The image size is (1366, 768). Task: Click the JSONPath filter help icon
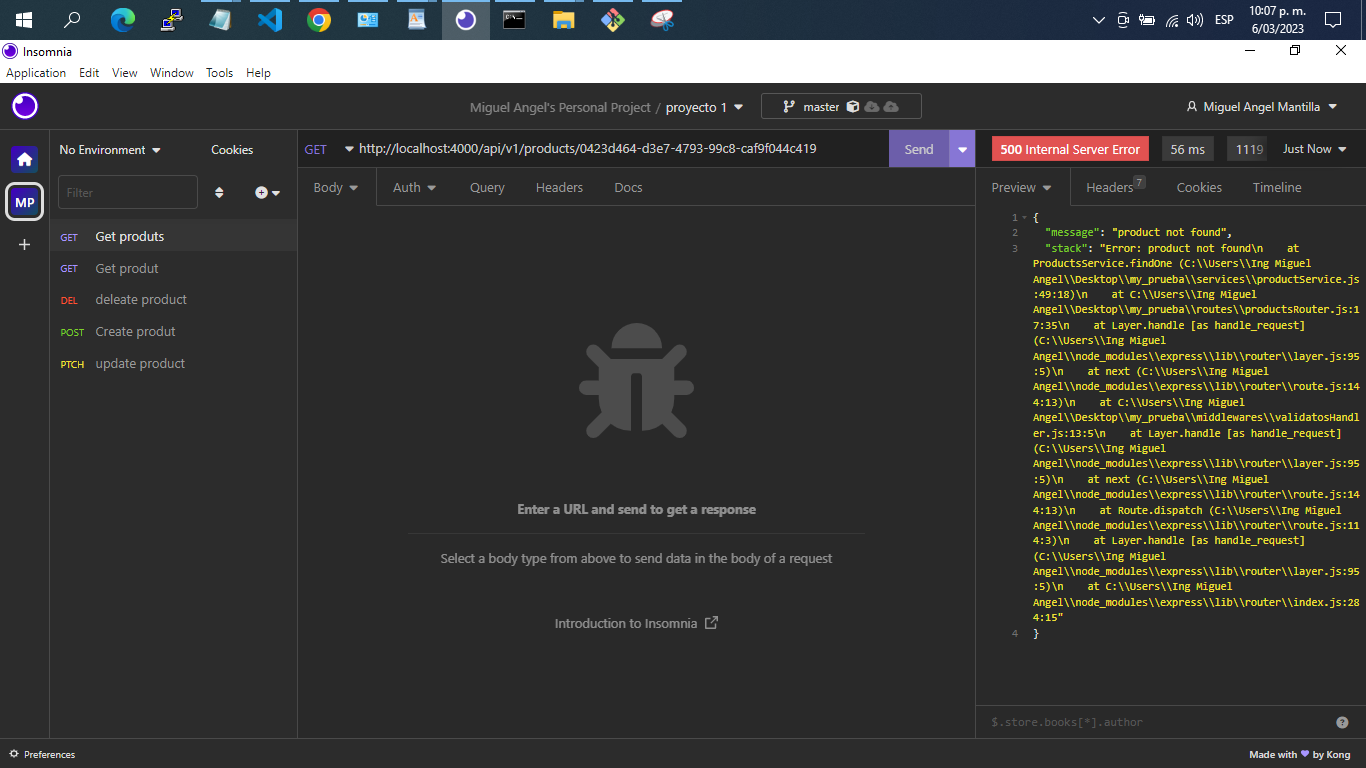coord(1342,721)
